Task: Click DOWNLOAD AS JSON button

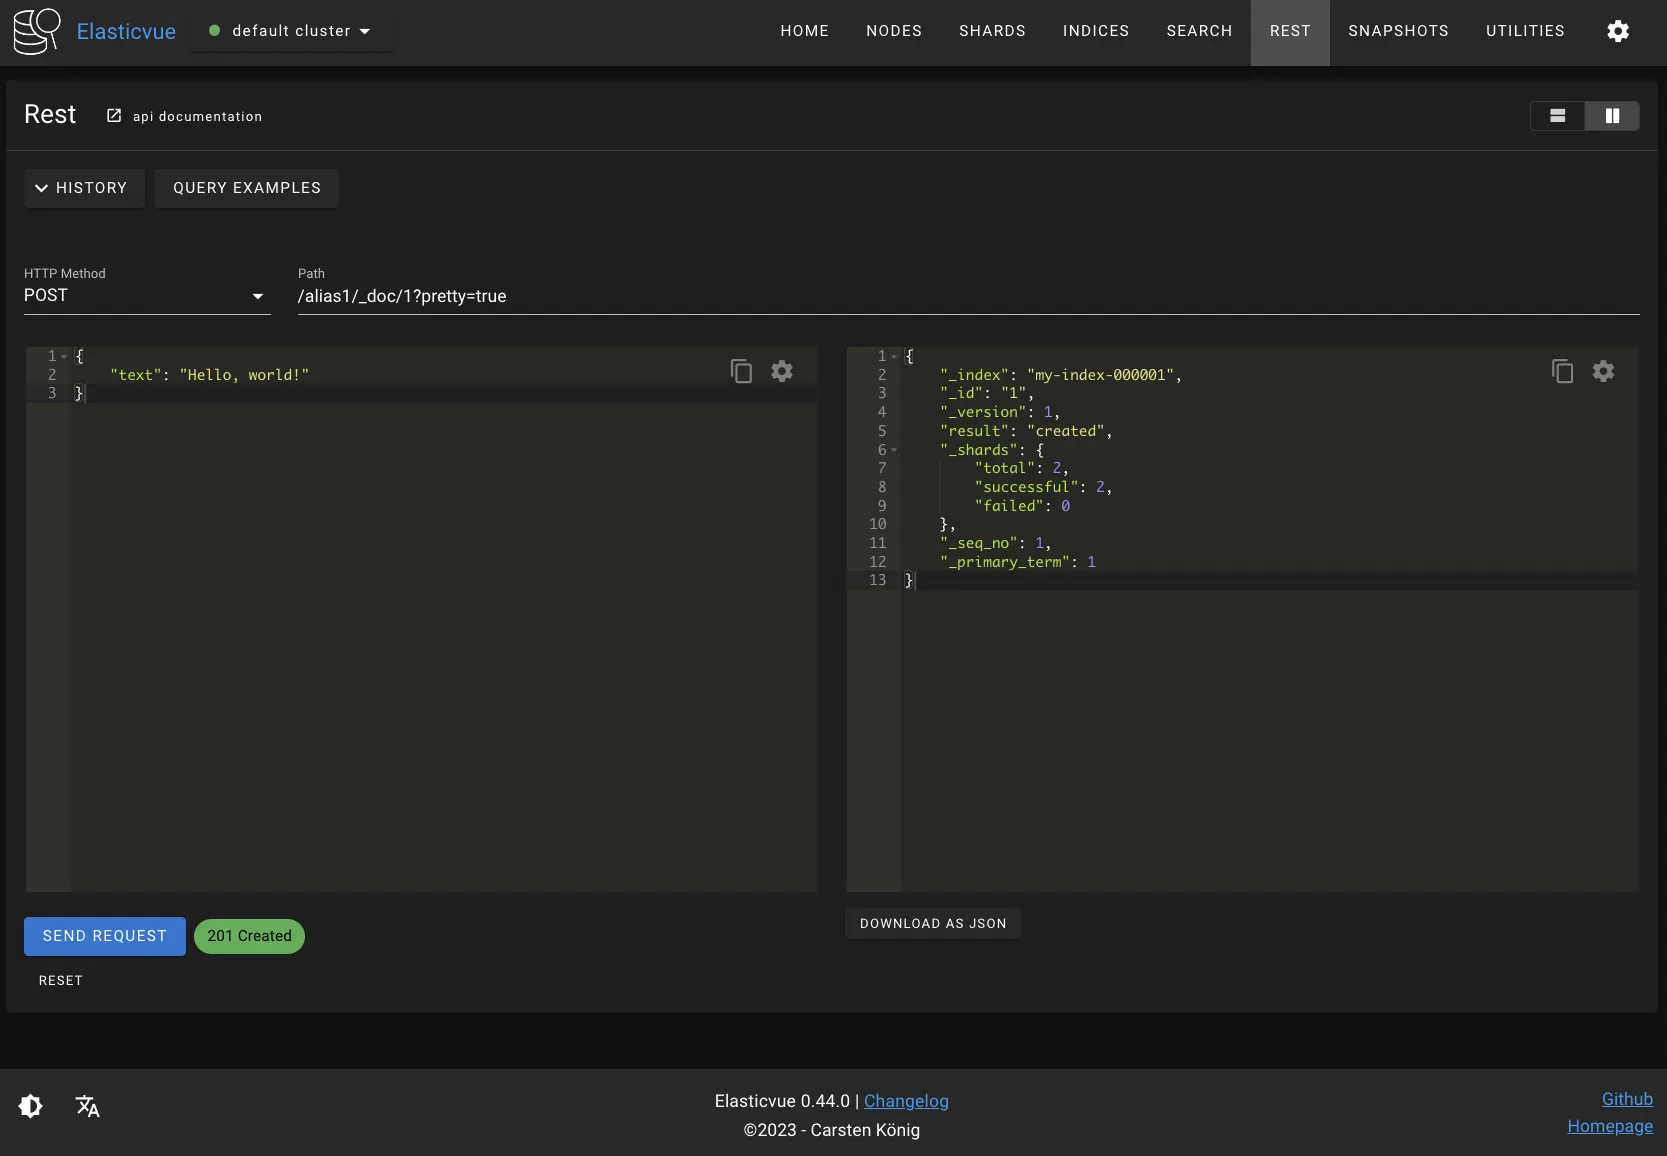Action: [933, 924]
